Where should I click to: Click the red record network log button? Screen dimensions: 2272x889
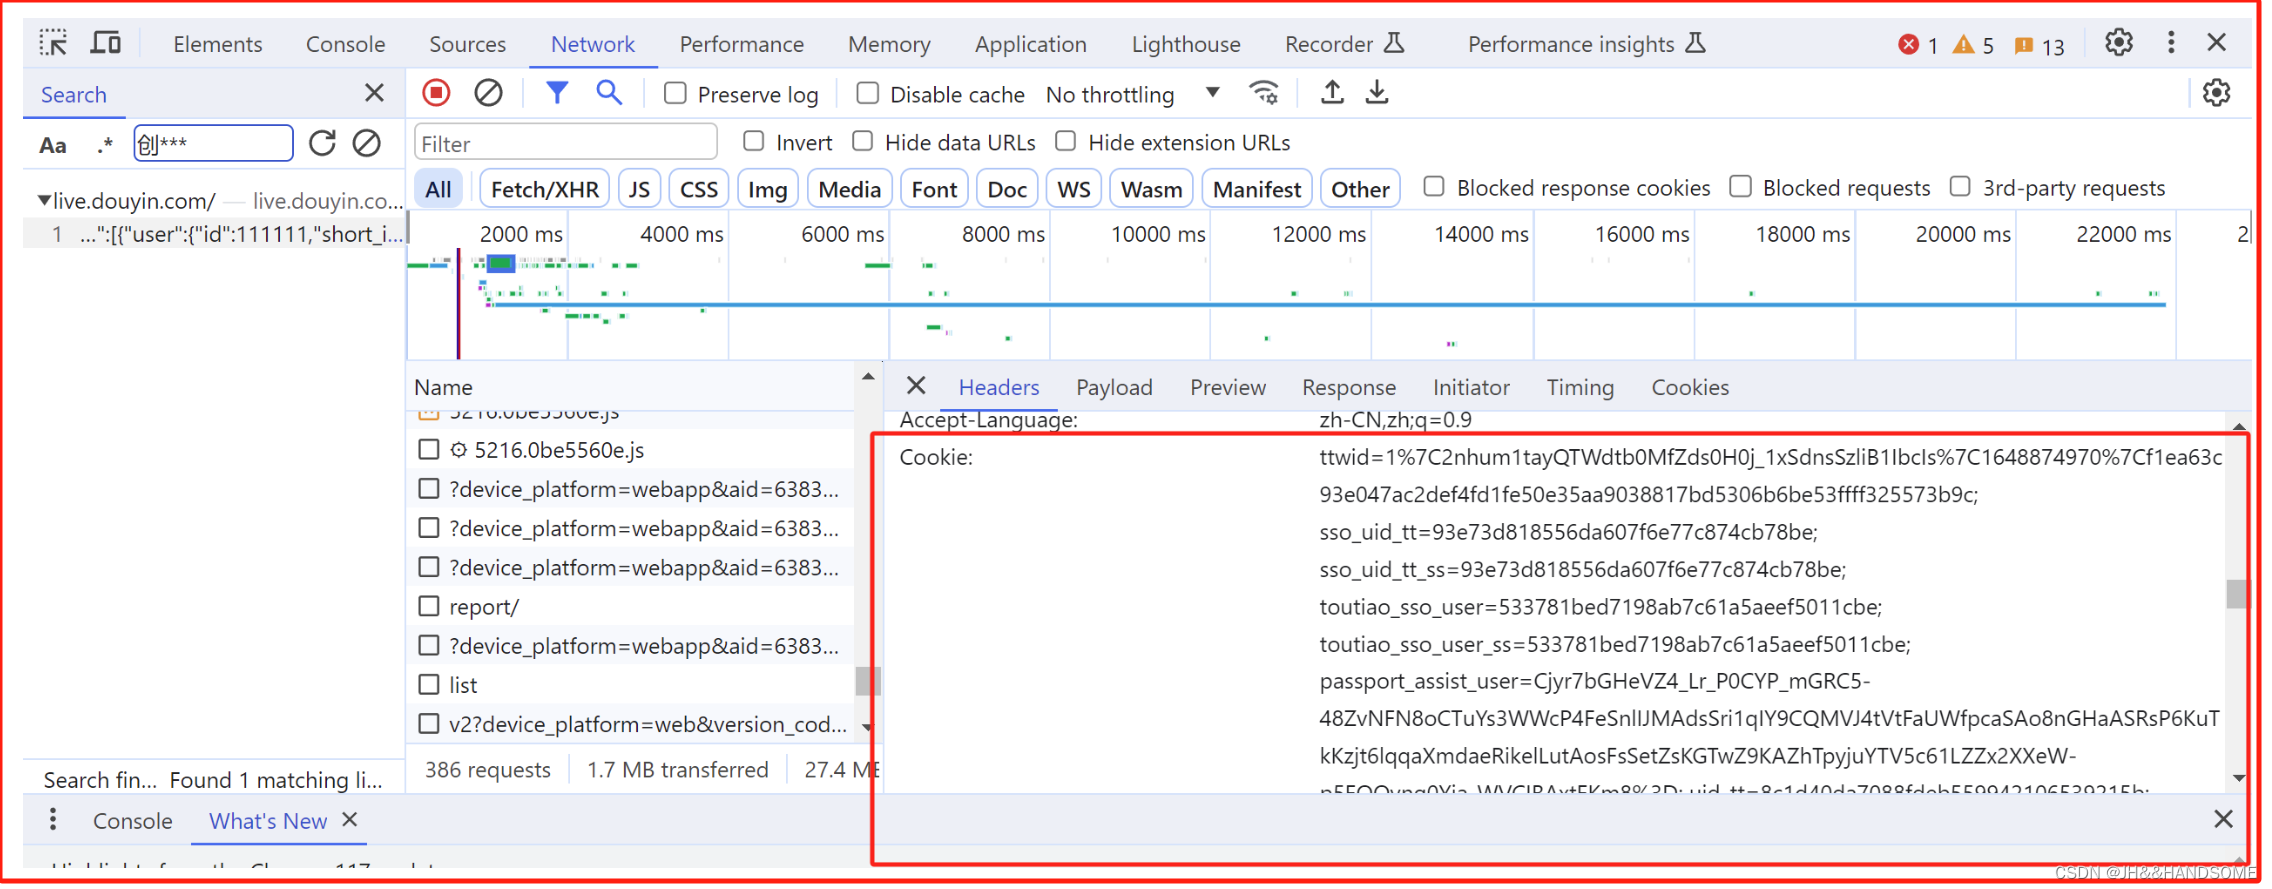(x=436, y=93)
